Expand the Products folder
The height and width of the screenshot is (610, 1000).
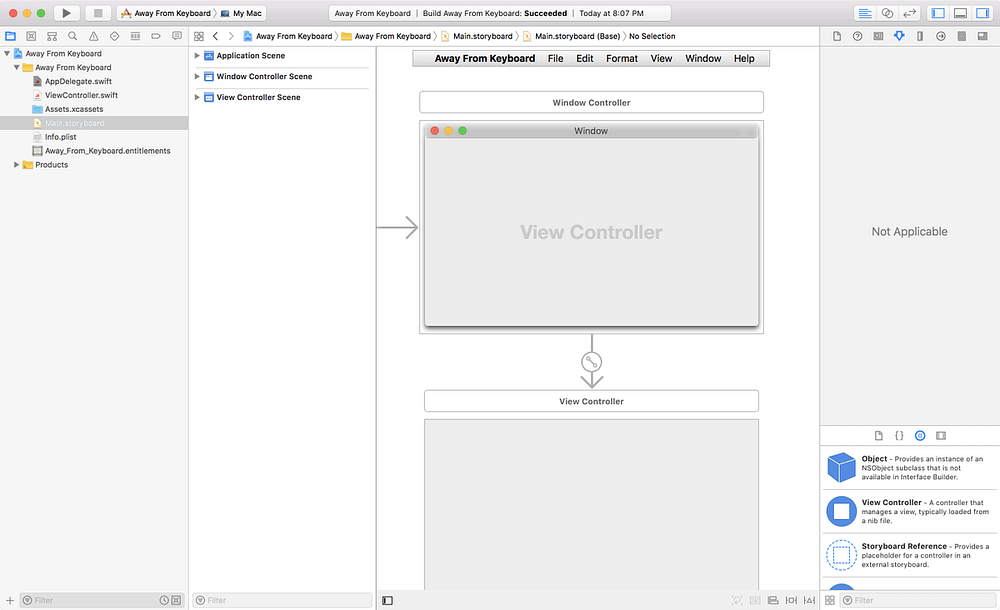[17, 165]
